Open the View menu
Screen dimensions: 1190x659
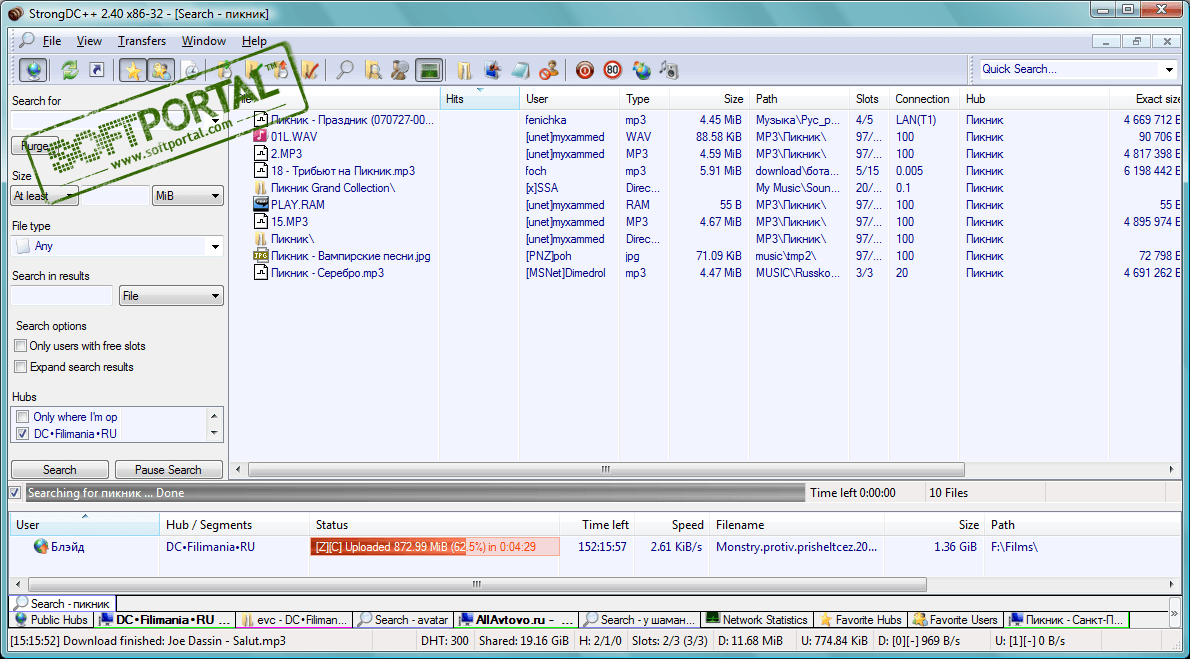(89, 41)
